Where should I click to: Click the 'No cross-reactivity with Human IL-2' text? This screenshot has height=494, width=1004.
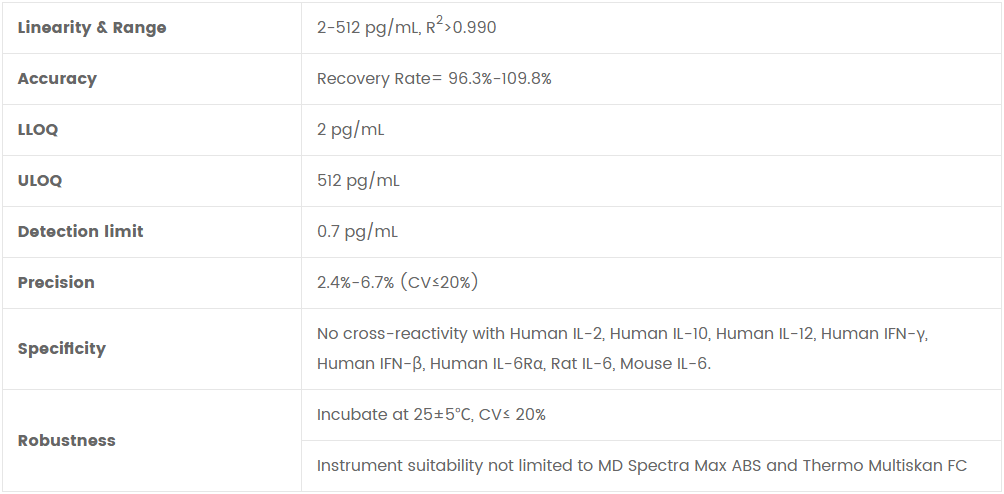coord(460,334)
